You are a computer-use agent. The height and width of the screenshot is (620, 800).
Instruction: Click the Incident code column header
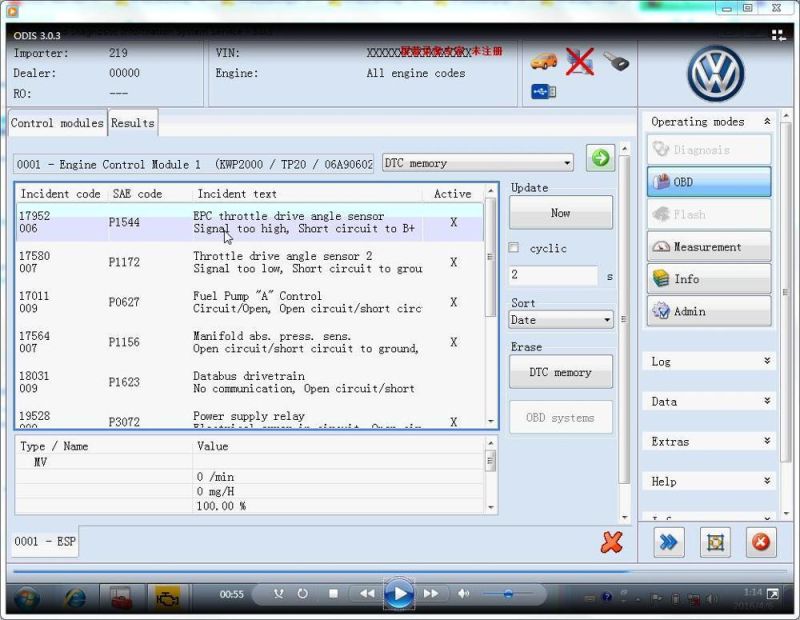coord(60,194)
